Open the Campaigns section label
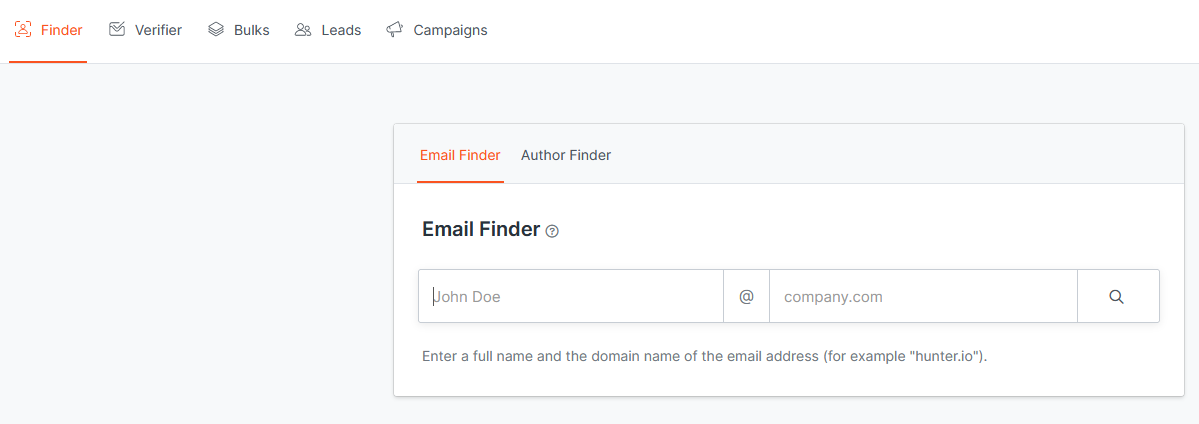The height and width of the screenshot is (424, 1199). click(x=450, y=30)
